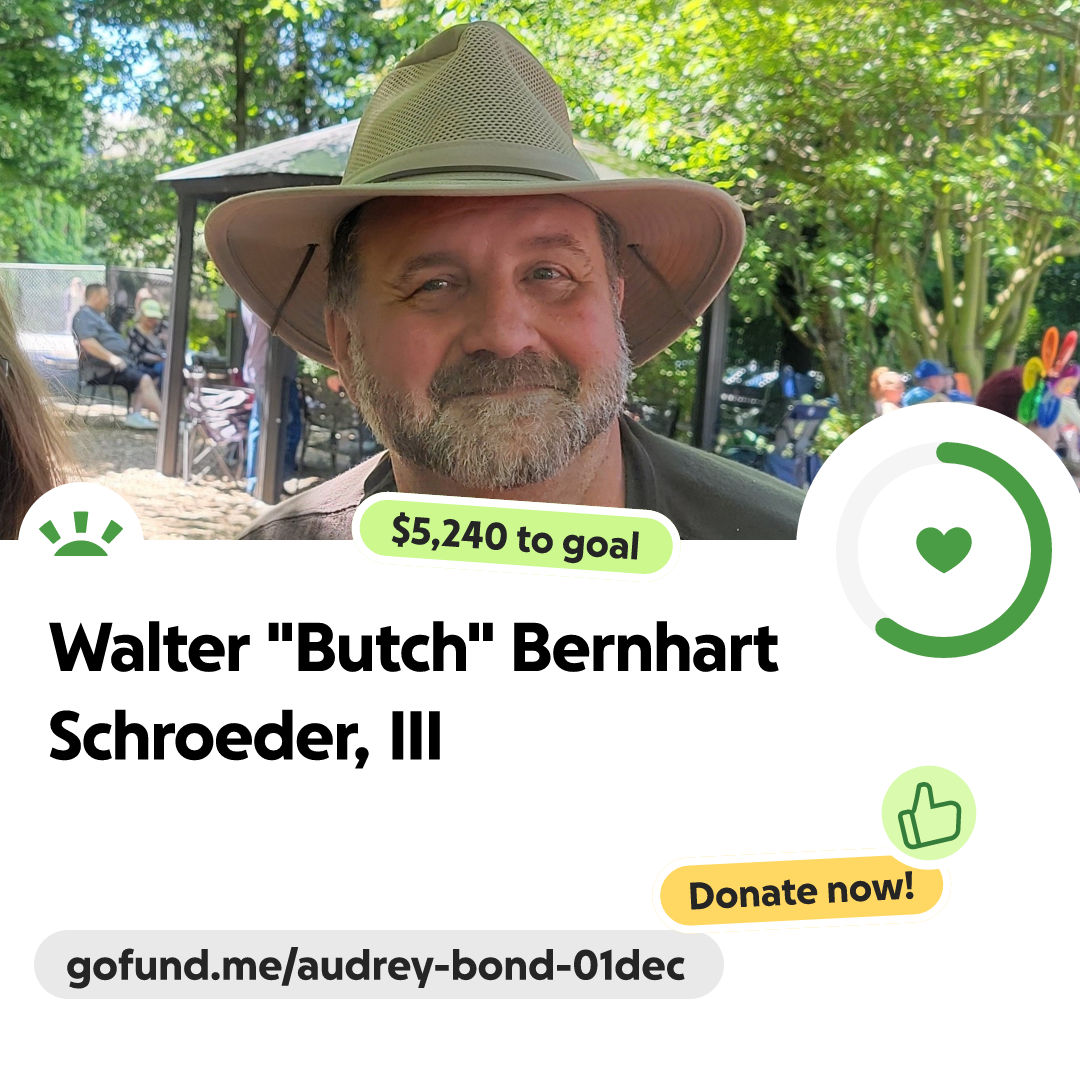Viewport: 1080px width, 1080px height.
Task: Click the Donate now! button
Action: tap(801, 891)
